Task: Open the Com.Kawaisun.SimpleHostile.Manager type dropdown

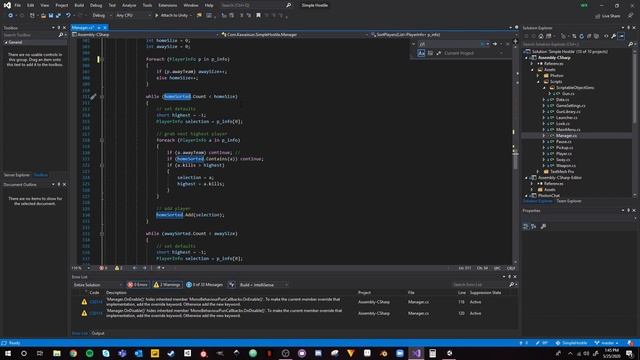Action: 295,35
